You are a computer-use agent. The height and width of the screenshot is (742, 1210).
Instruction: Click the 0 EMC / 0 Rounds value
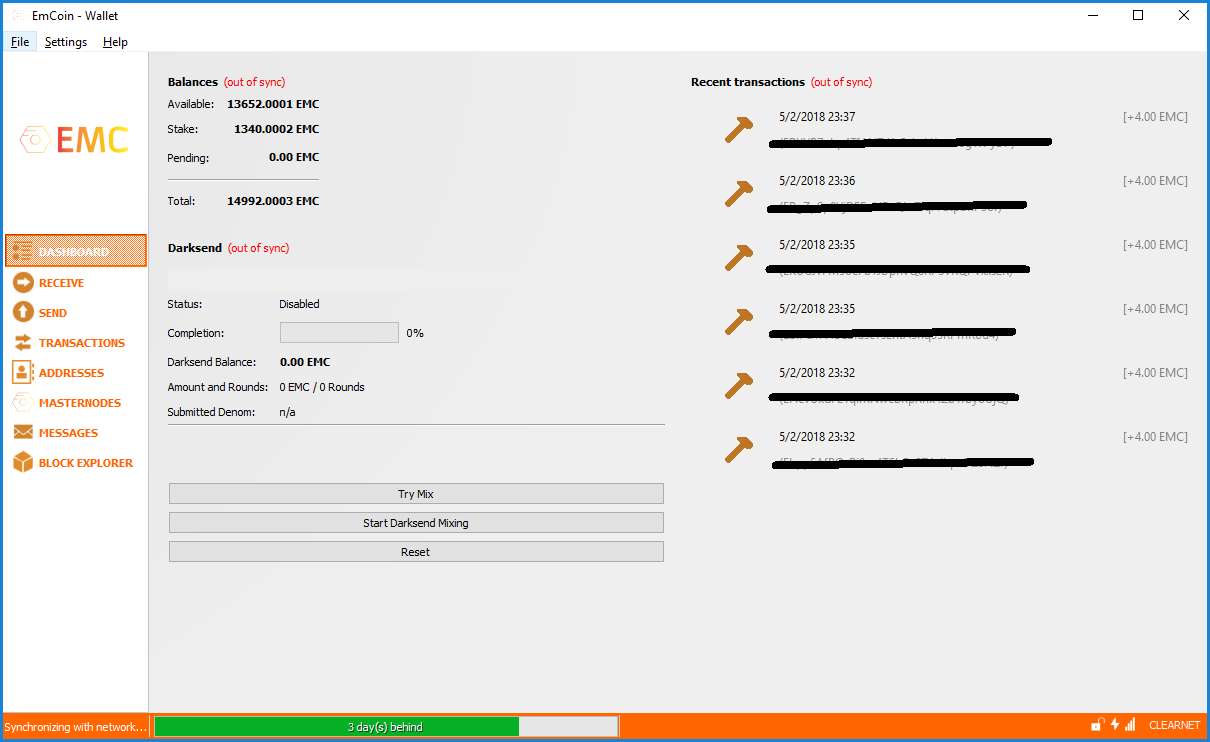(322, 387)
